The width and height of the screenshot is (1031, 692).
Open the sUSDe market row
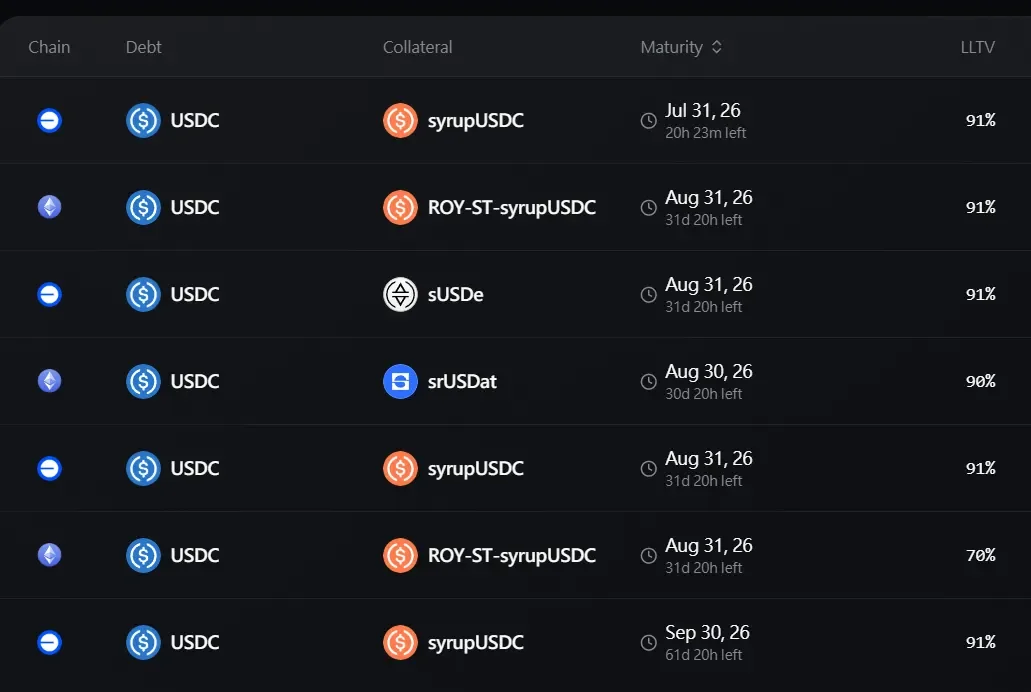(x=516, y=294)
